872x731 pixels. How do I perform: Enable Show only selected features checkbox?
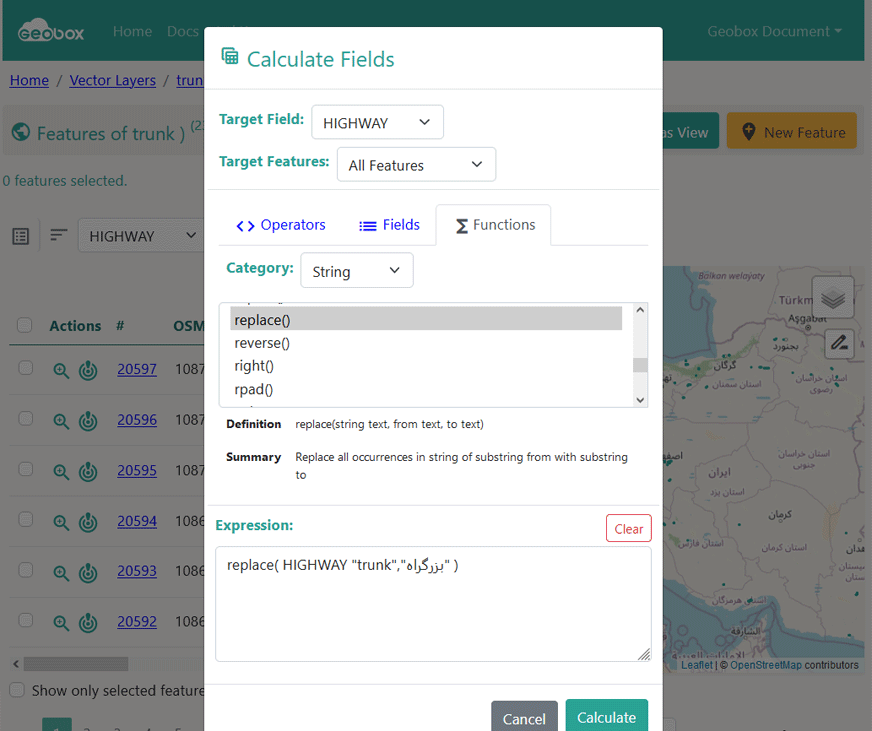pos(17,690)
